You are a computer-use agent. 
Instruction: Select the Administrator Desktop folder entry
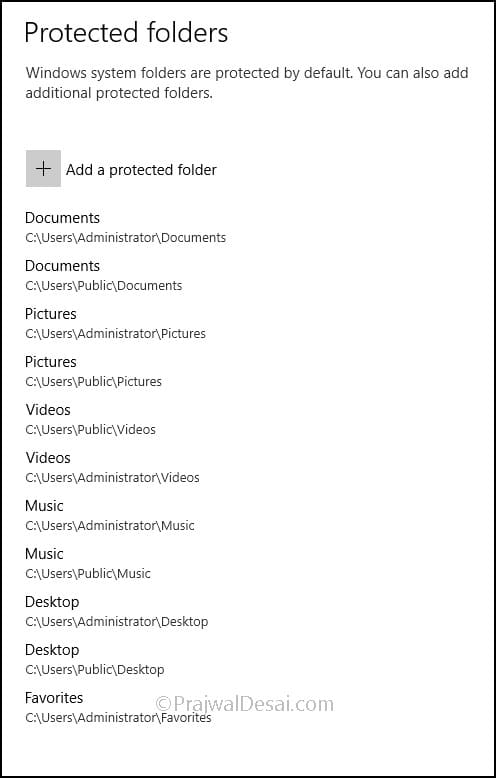point(117,612)
